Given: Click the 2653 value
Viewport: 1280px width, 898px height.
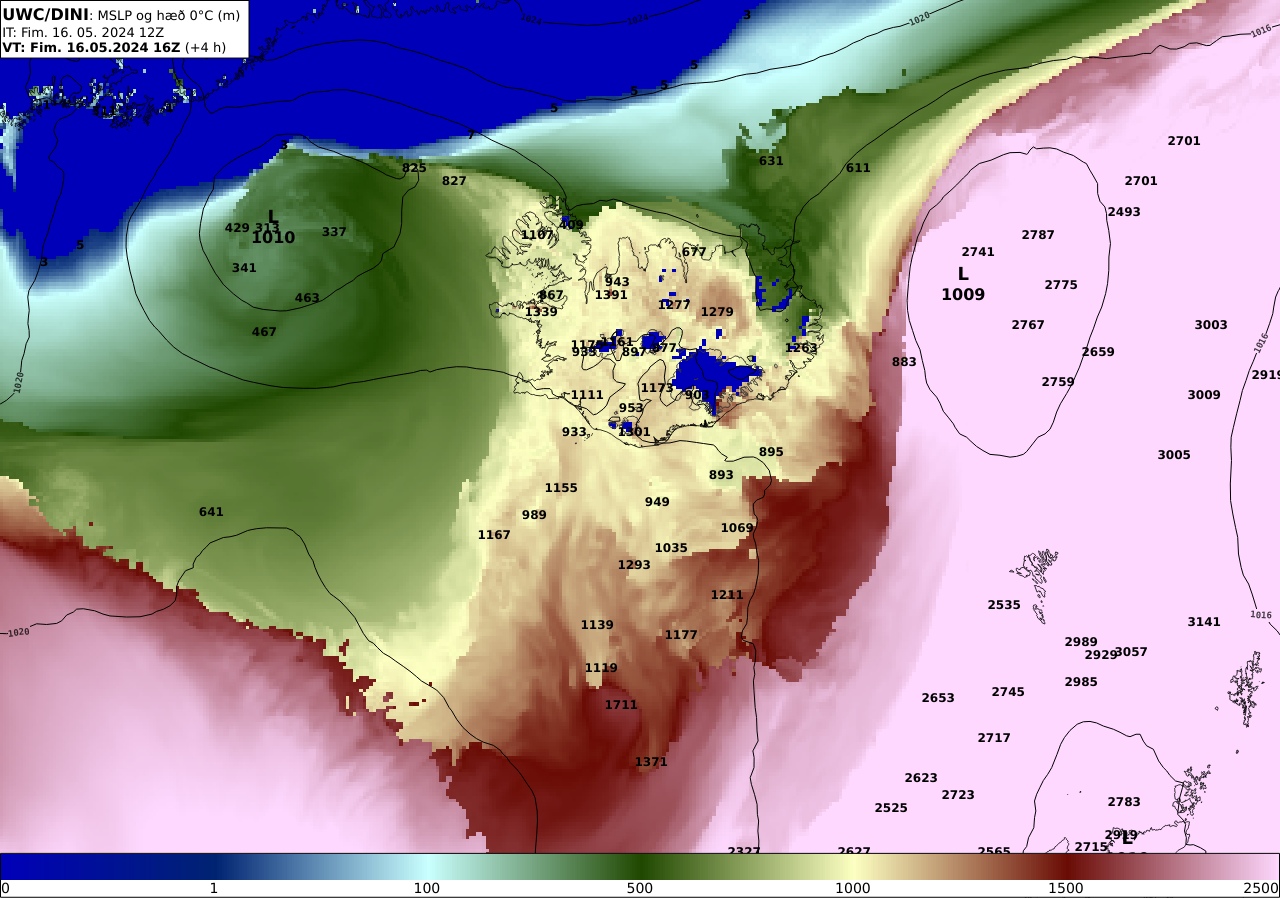Looking at the screenshot, I should pyautogui.click(x=938, y=698).
